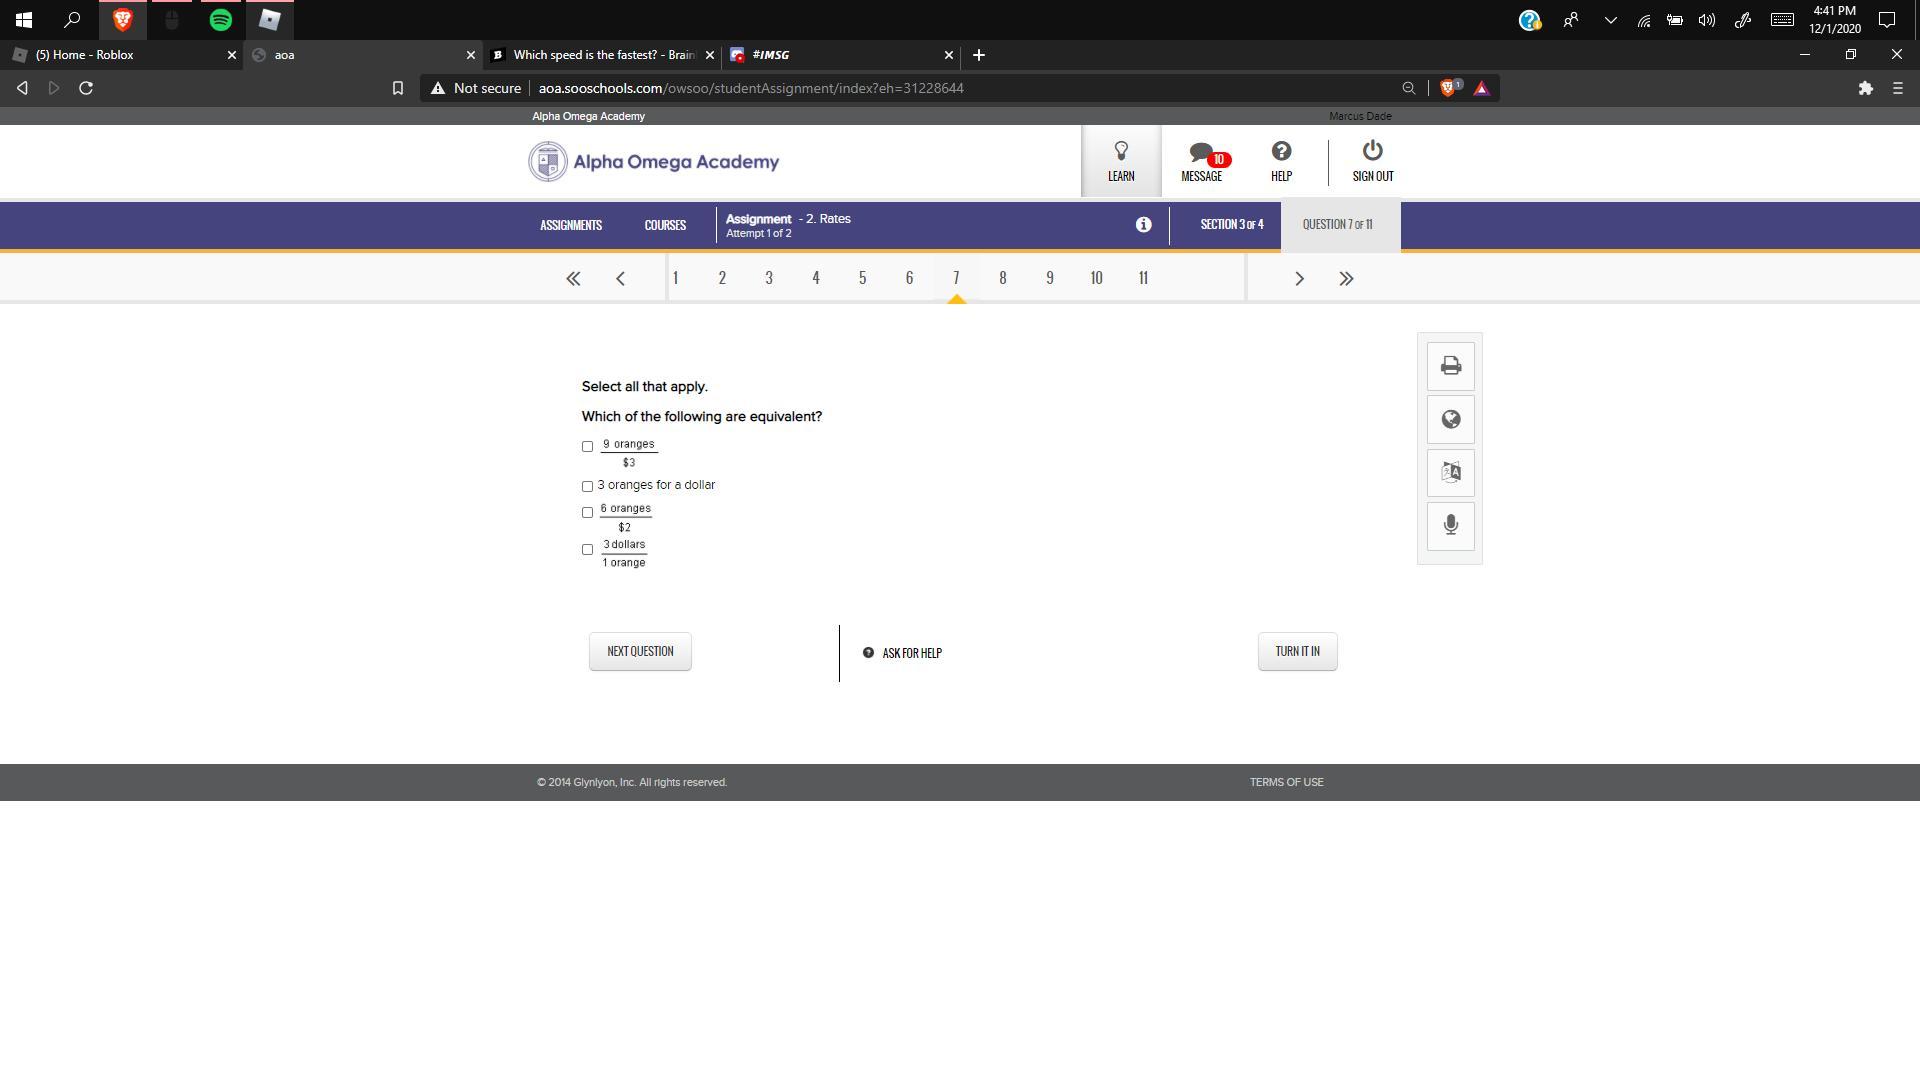This screenshot has height=1080, width=1920.
Task: Activate the microphone tool
Action: coord(1450,526)
